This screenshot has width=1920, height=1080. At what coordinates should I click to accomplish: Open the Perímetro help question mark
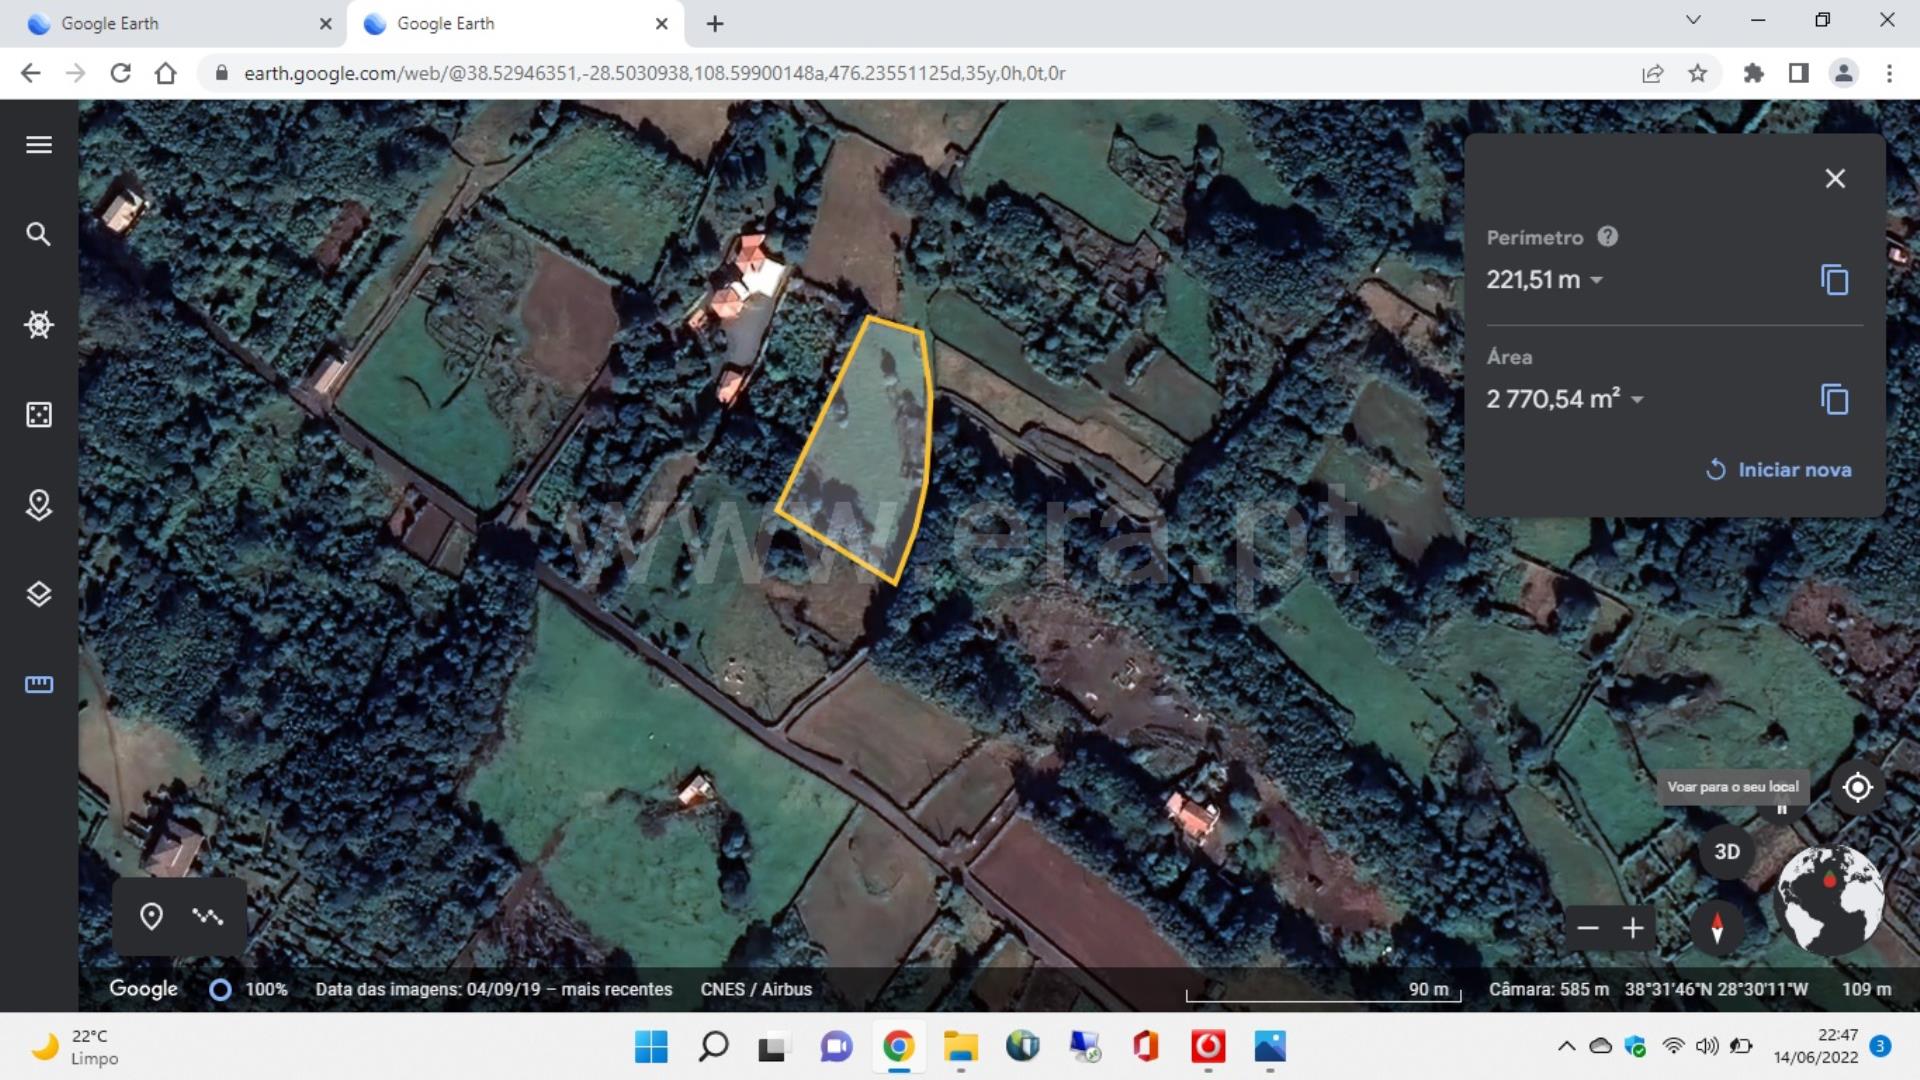(1607, 237)
